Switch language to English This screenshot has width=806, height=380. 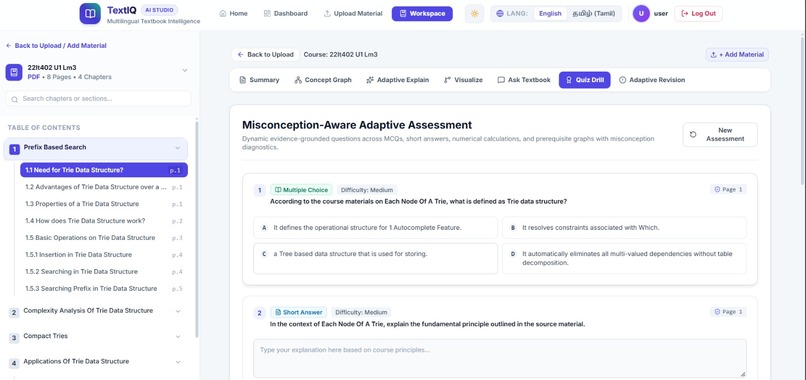pos(550,14)
